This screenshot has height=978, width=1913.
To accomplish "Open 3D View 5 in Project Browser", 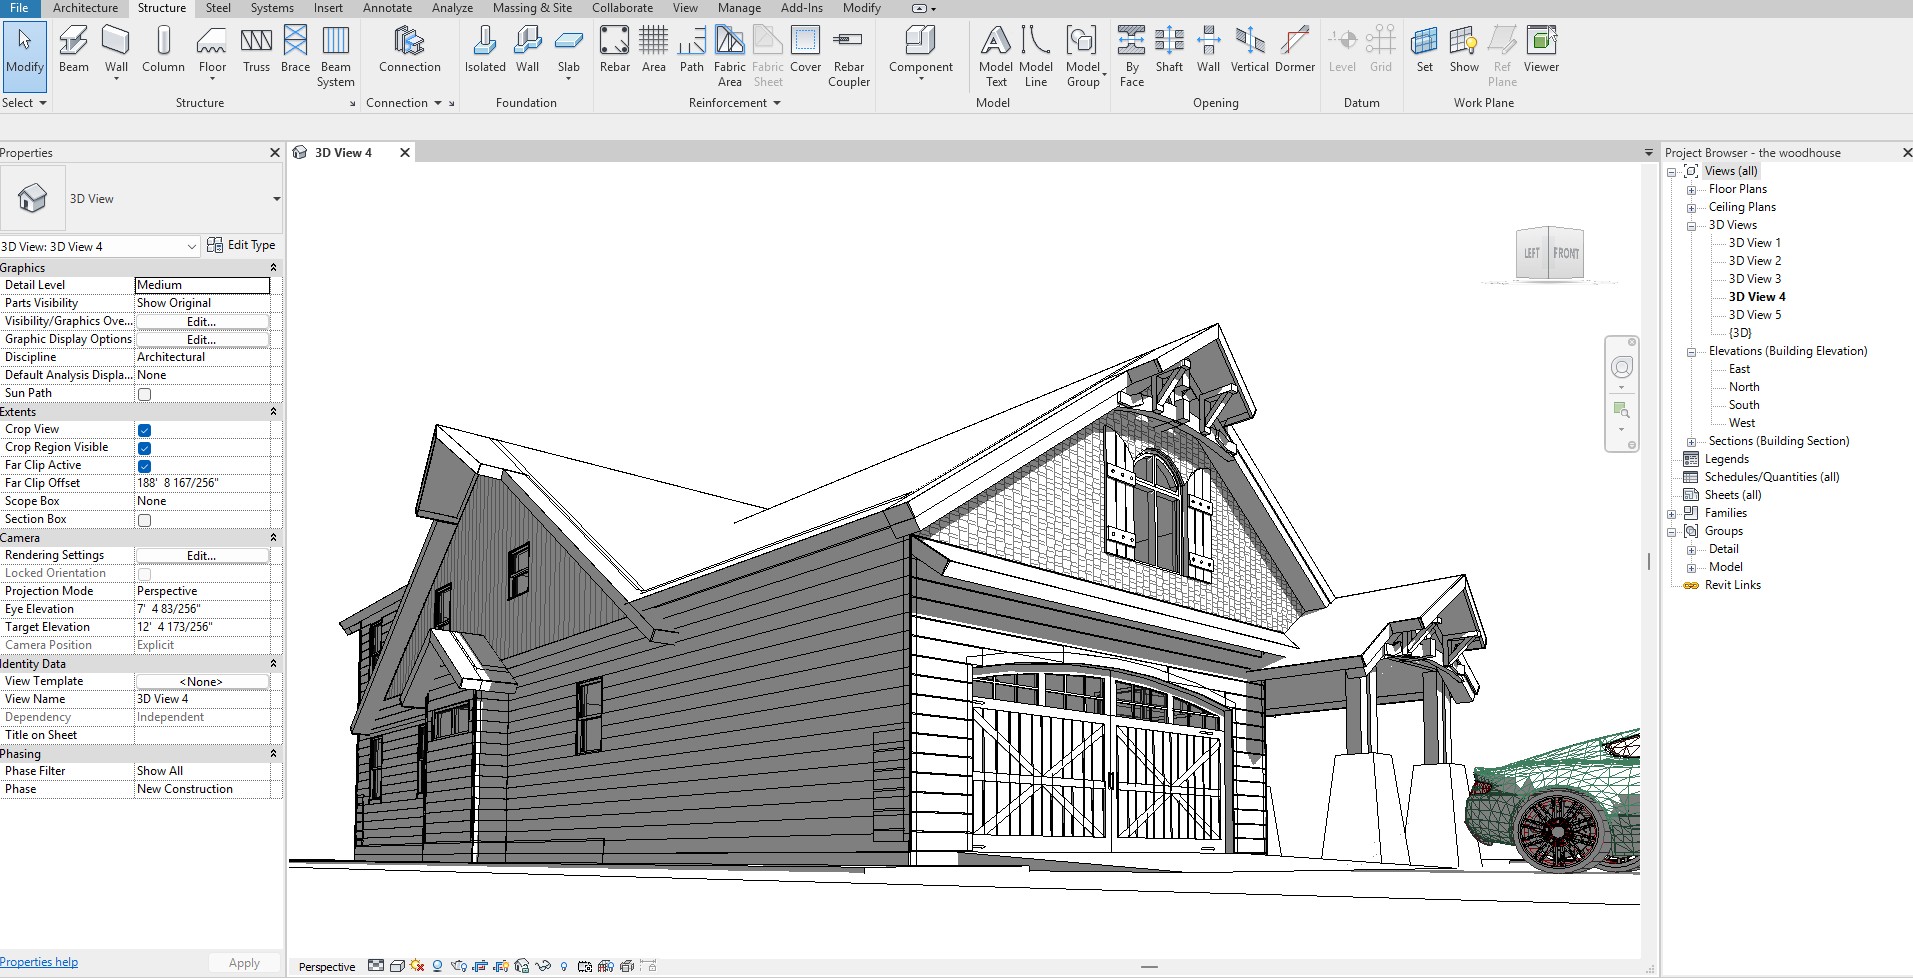I will [1755, 315].
